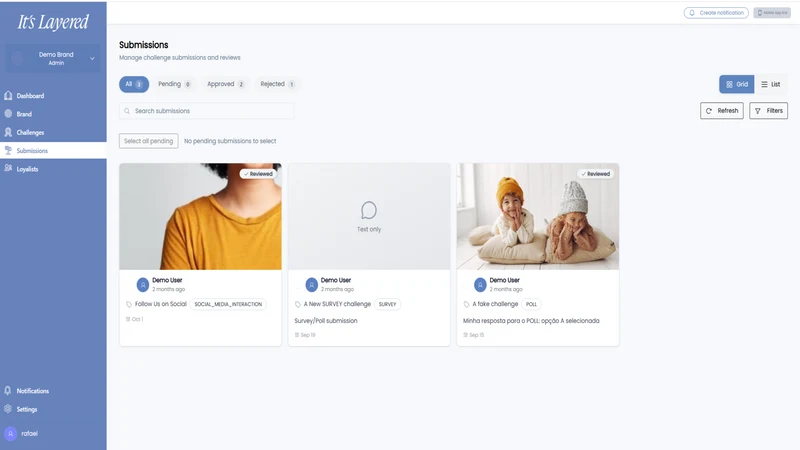800x450 pixels.
Task: Switch to the Approved tab
Action: 226,84
